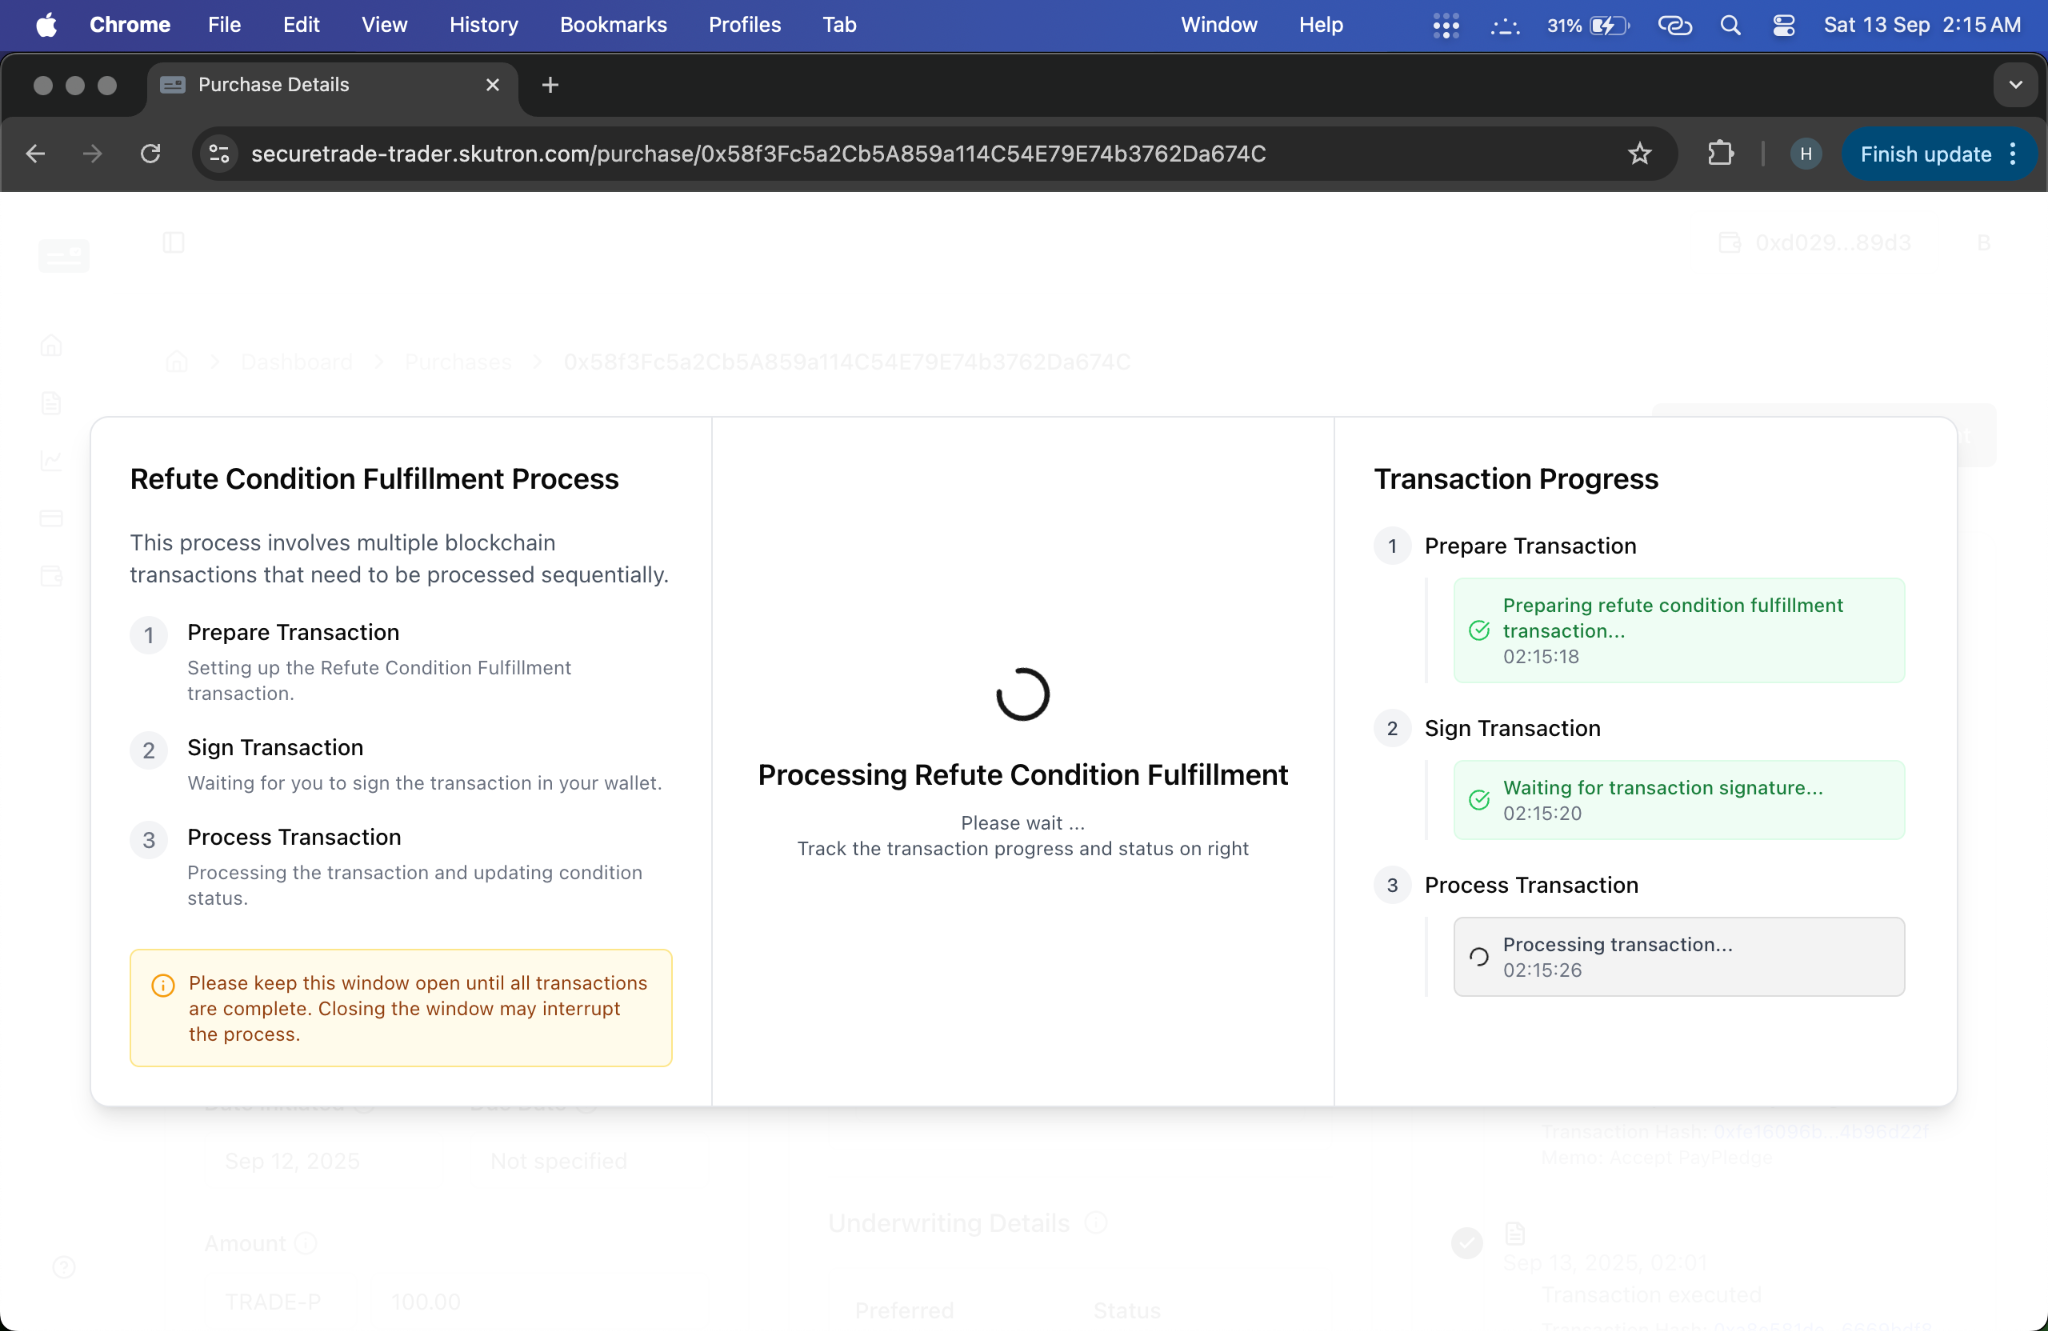Click the green check on Preparing refute step
The height and width of the screenshot is (1331, 2048).
tap(1479, 630)
